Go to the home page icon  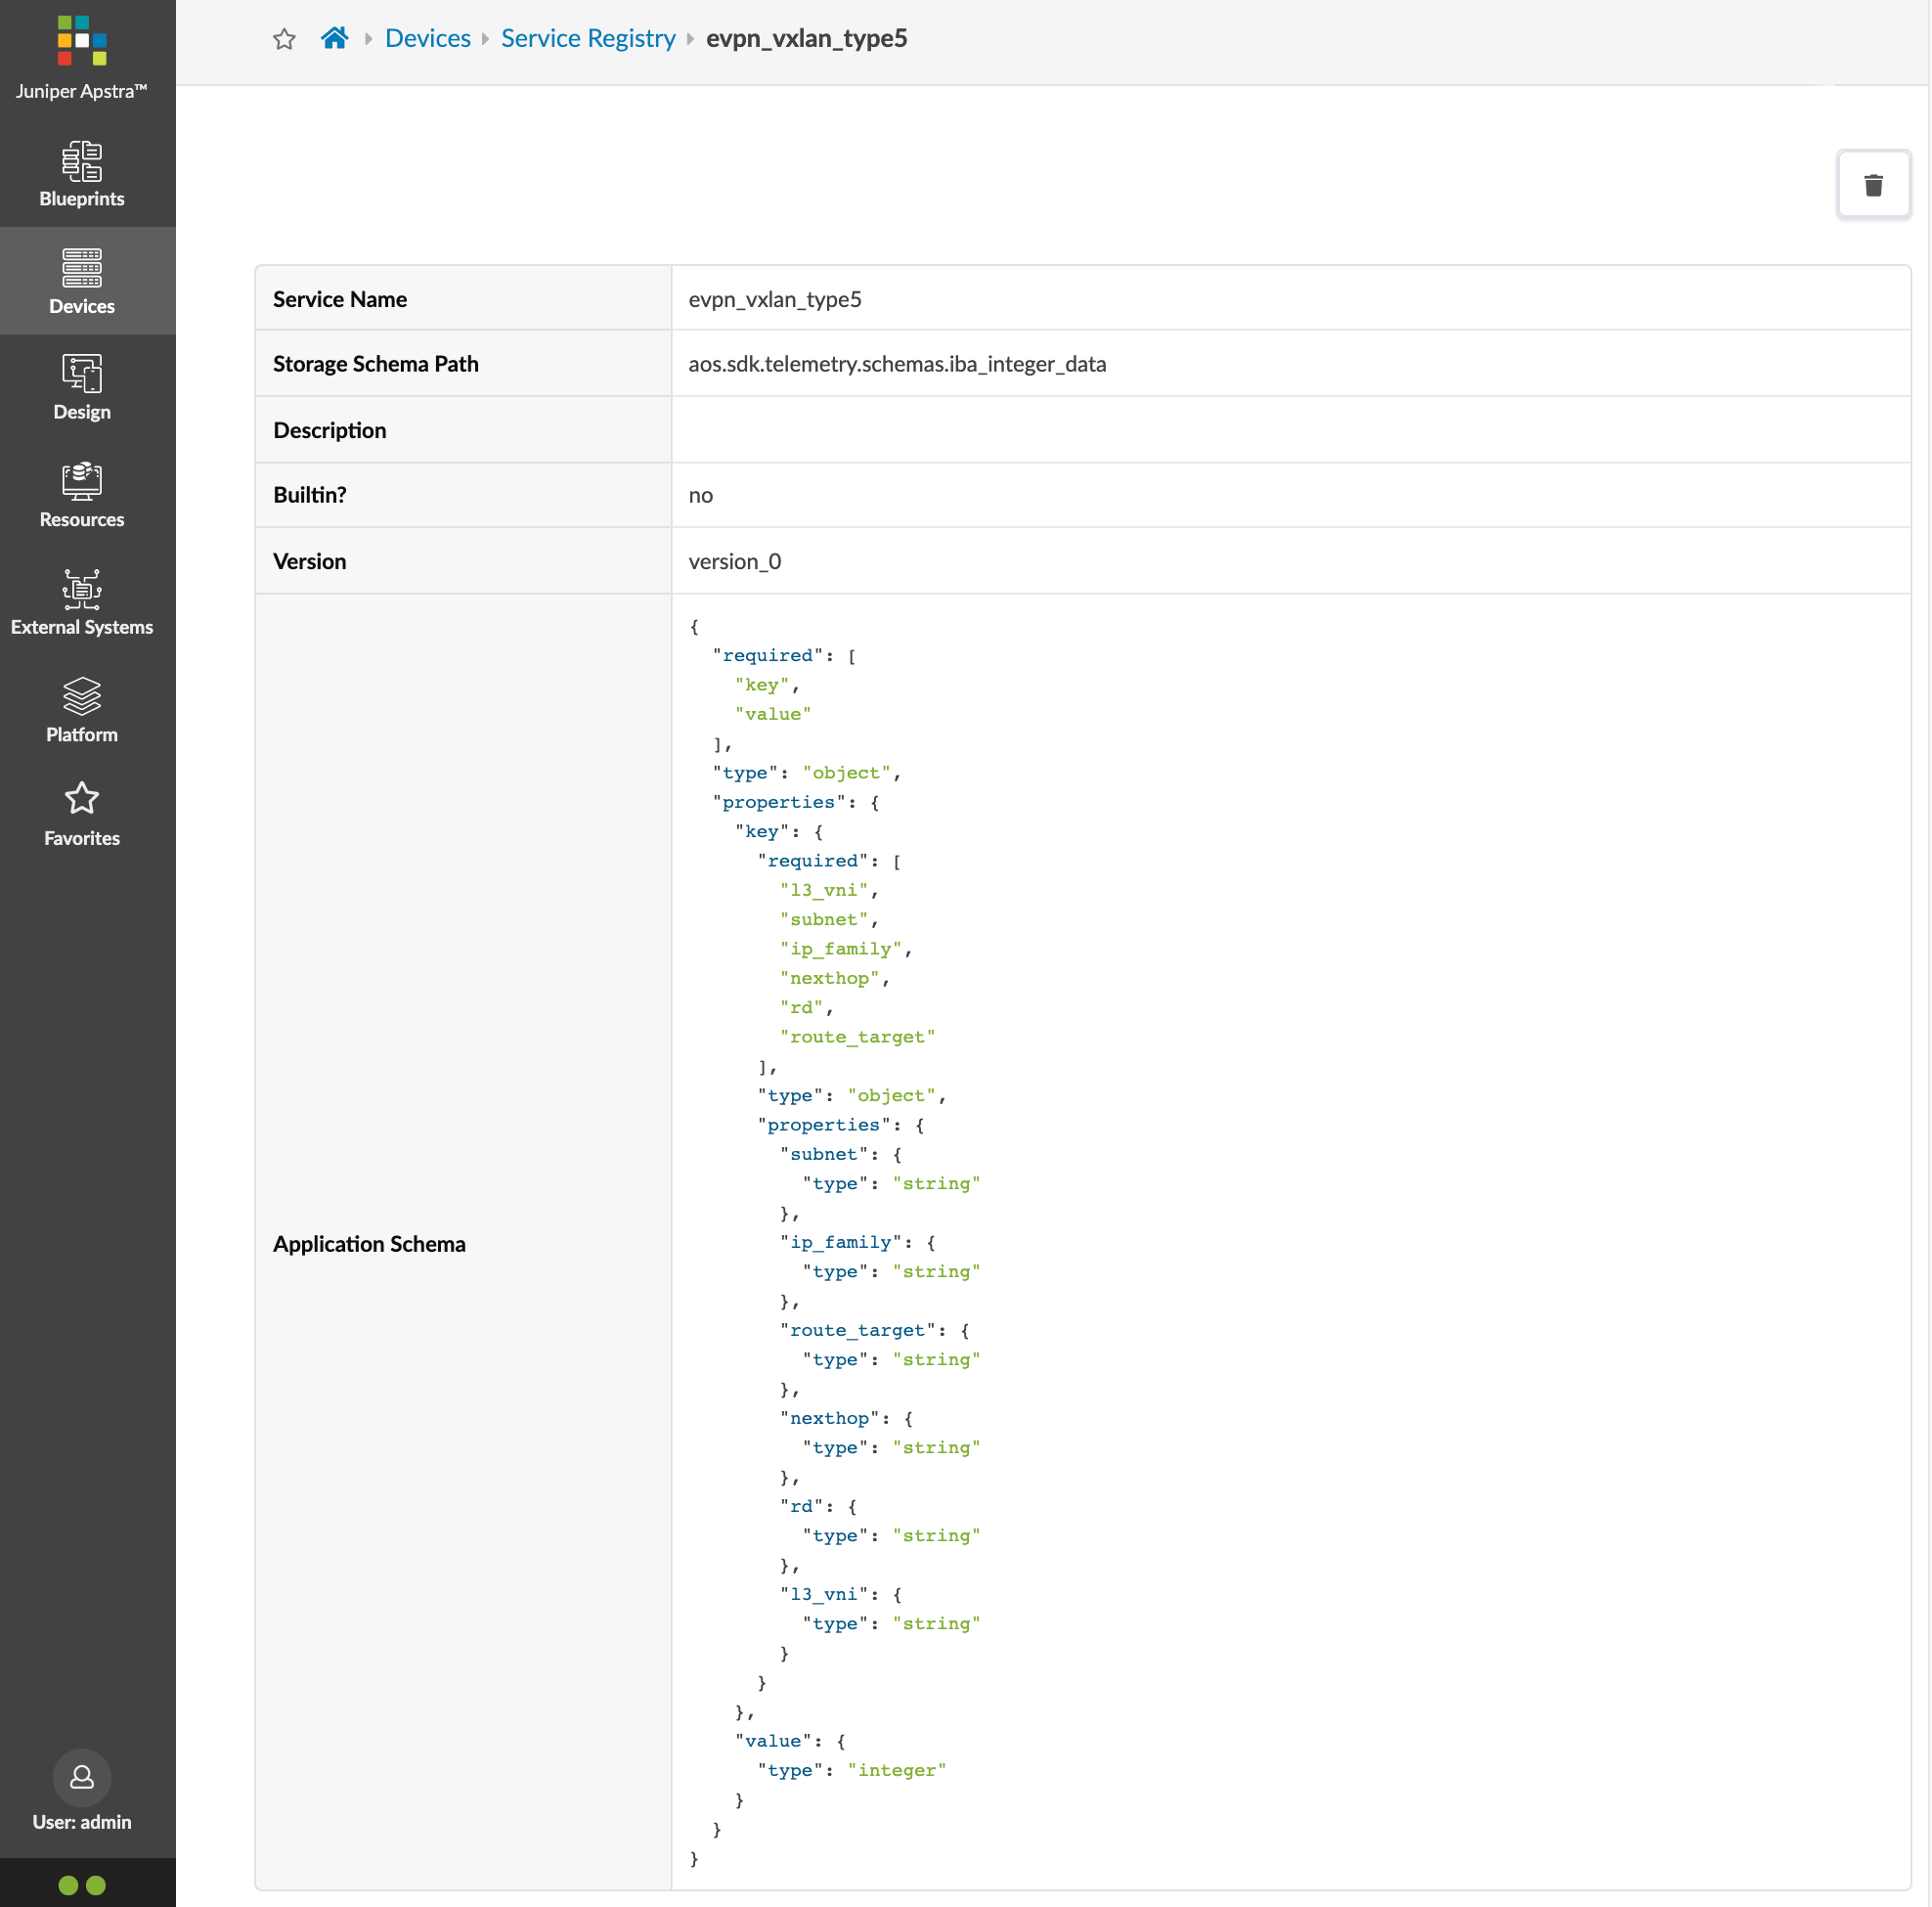click(x=334, y=38)
